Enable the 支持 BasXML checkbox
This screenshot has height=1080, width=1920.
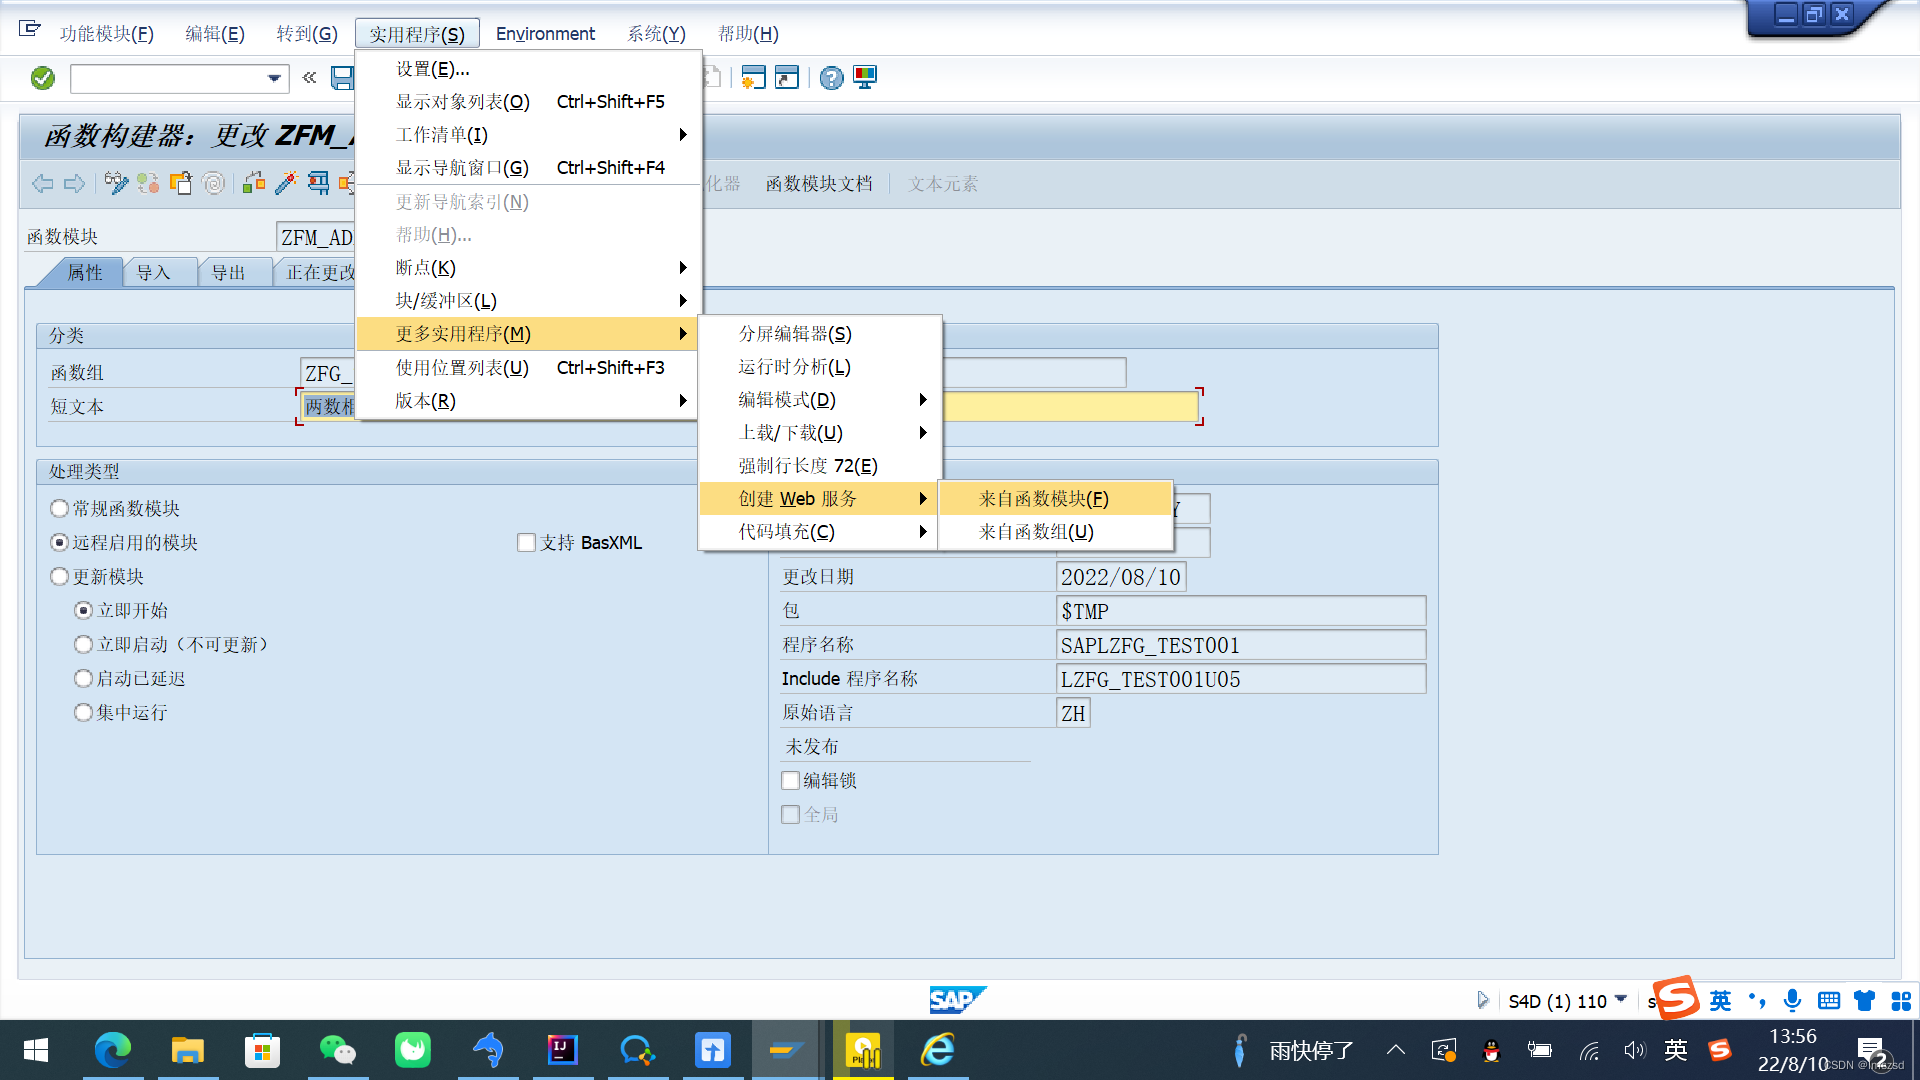tap(526, 543)
